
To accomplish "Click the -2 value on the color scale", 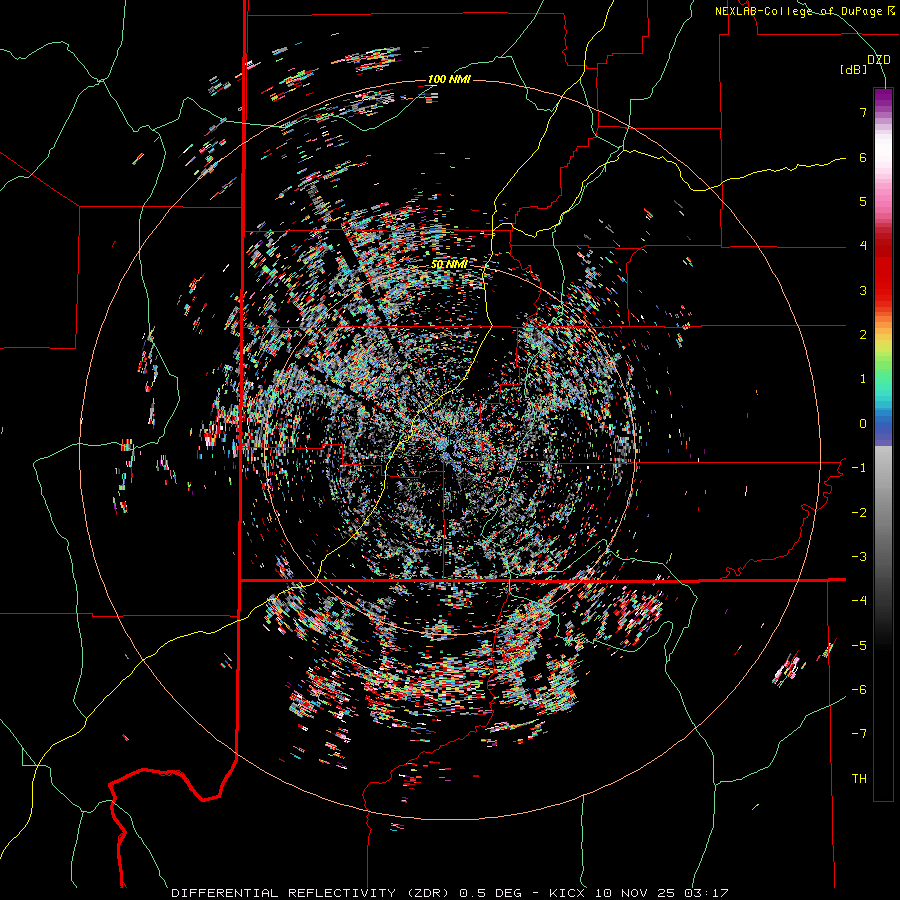I will (x=859, y=513).
